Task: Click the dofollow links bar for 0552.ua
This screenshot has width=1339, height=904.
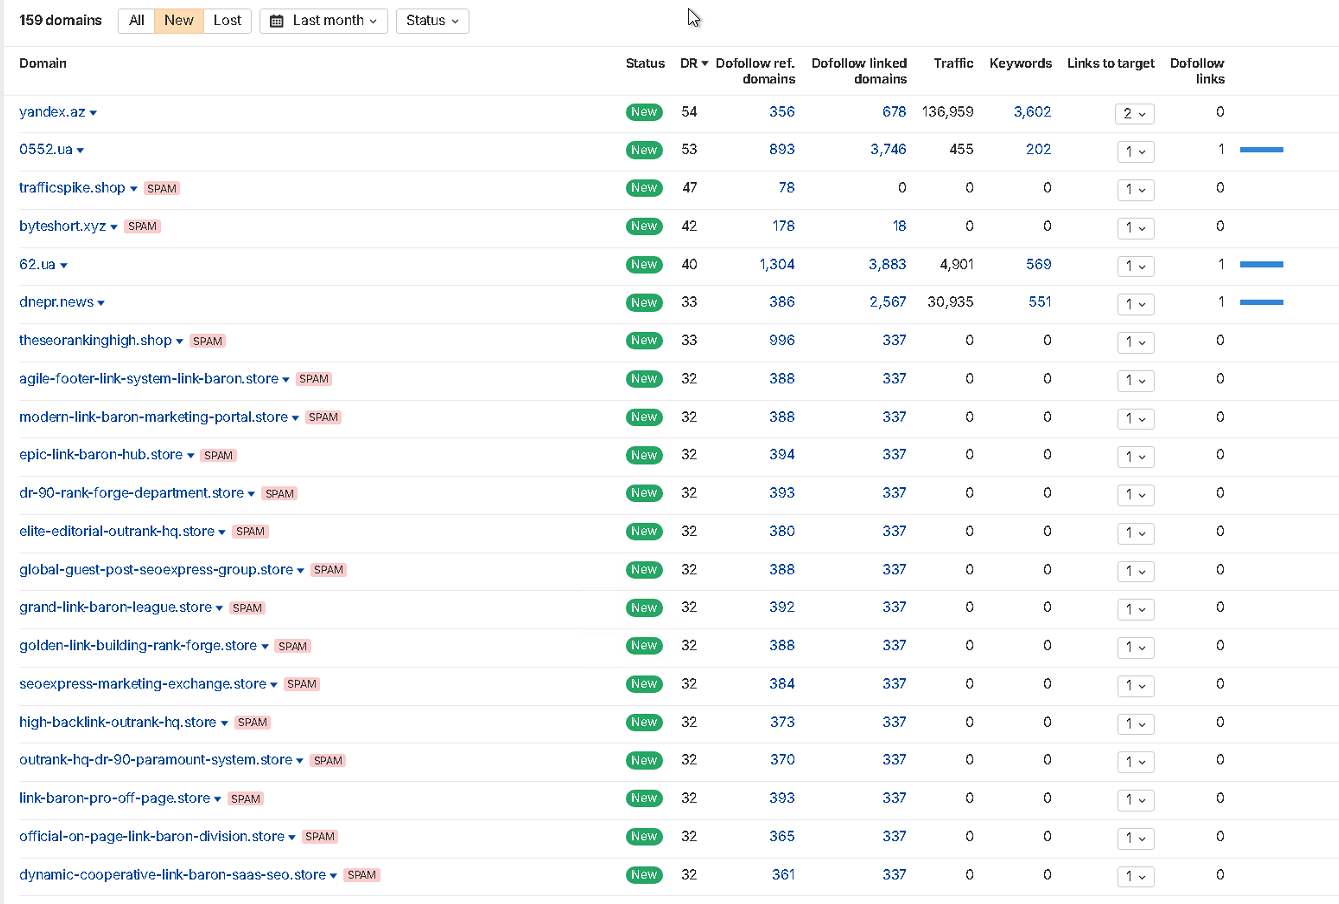Action: pyautogui.click(x=1261, y=150)
